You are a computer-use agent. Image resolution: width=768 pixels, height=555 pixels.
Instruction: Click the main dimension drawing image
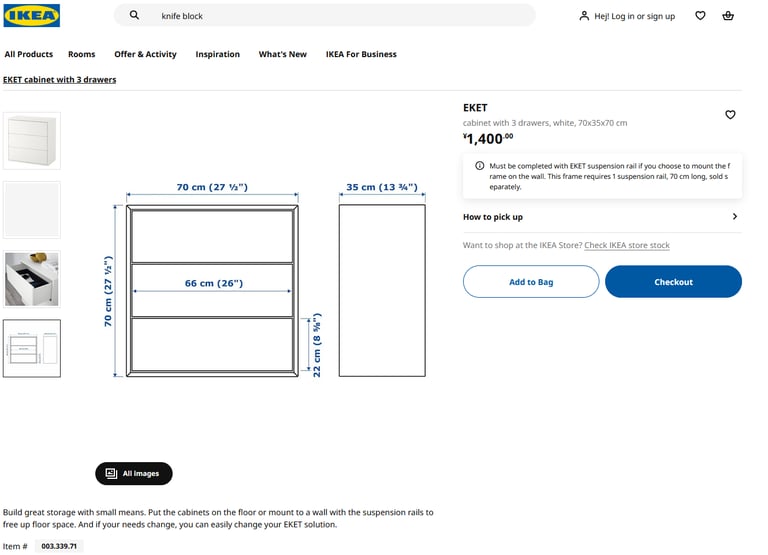(264, 282)
